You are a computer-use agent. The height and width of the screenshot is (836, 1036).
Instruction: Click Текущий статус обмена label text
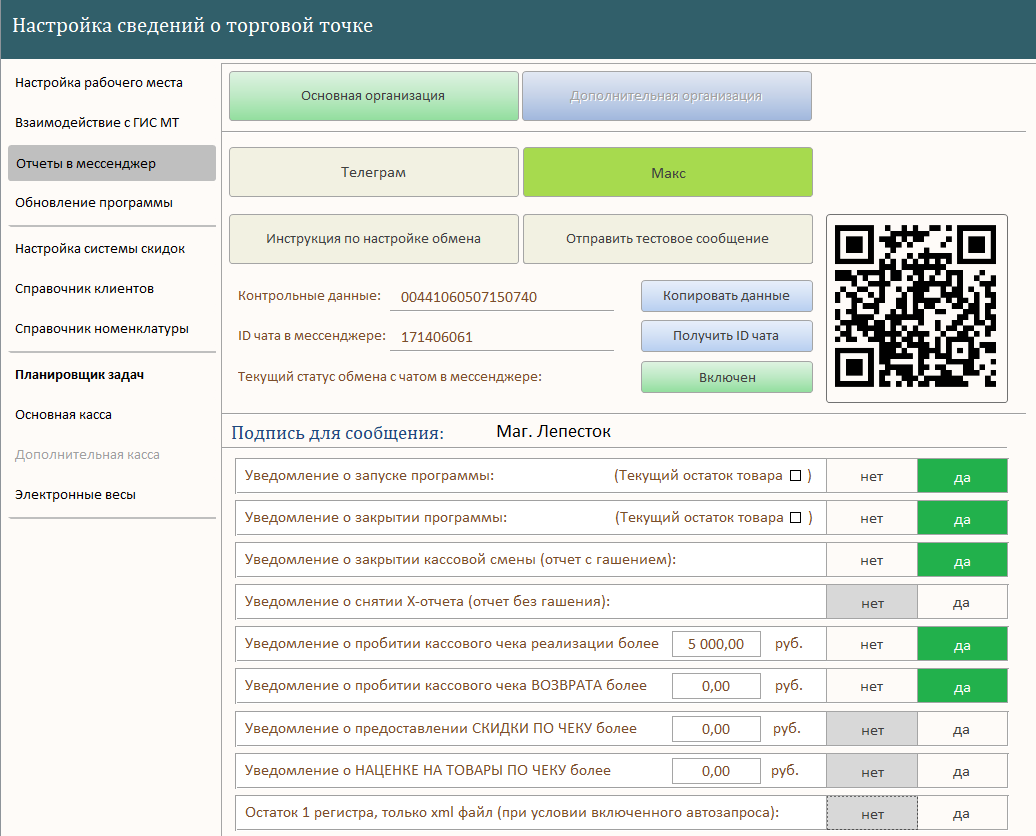(x=390, y=377)
